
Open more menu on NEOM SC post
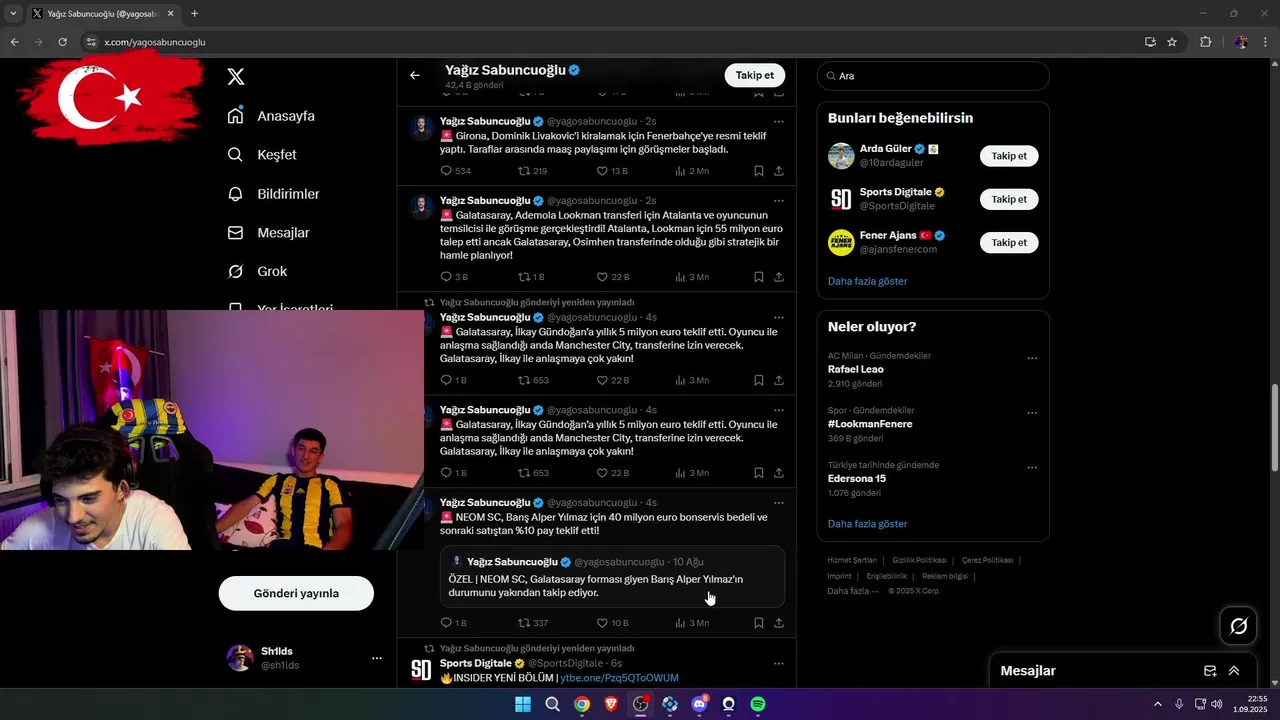[x=778, y=503]
